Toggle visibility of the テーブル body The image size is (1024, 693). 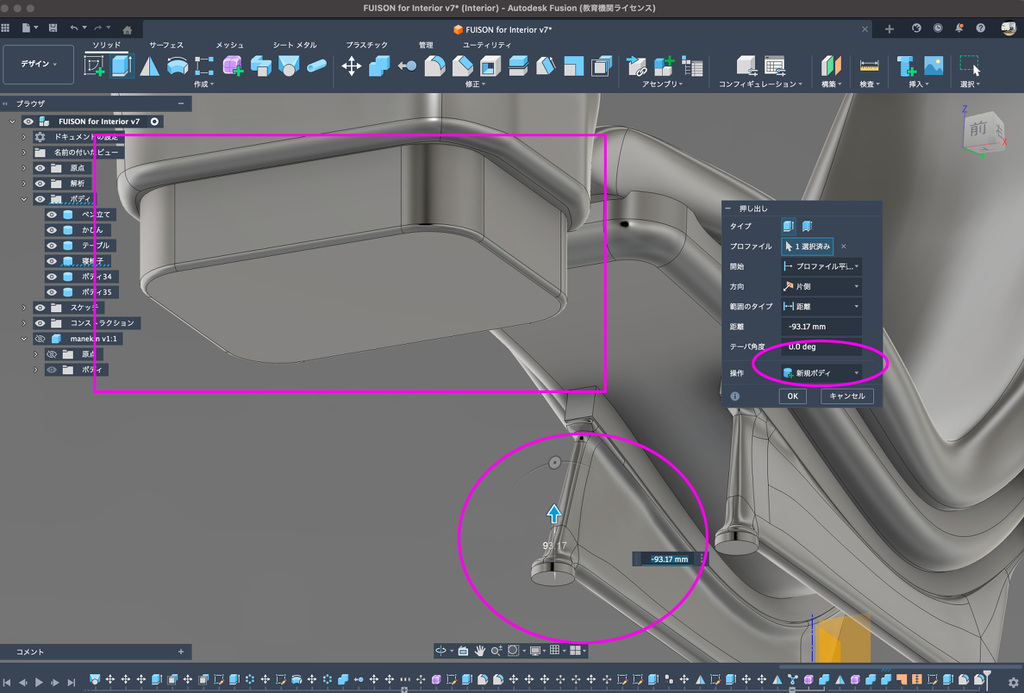pos(52,245)
